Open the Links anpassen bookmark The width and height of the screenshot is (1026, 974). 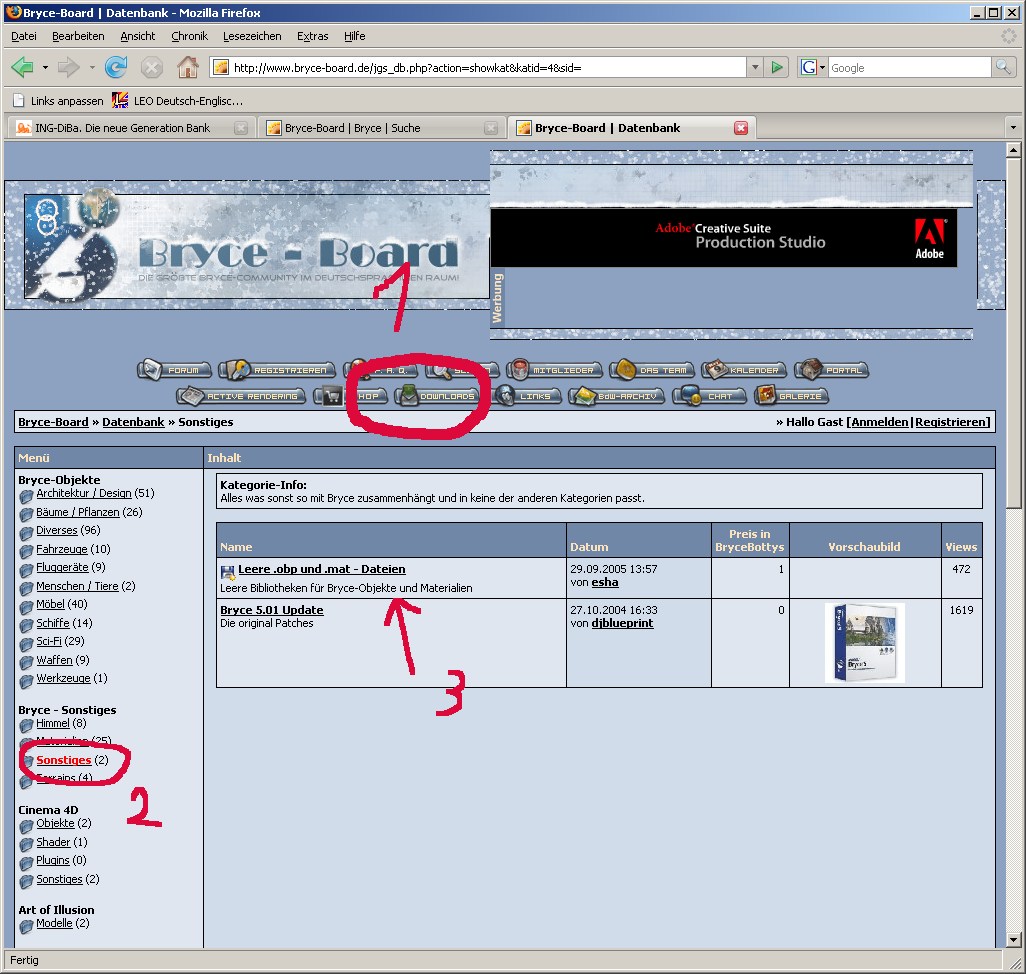click(x=59, y=101)
